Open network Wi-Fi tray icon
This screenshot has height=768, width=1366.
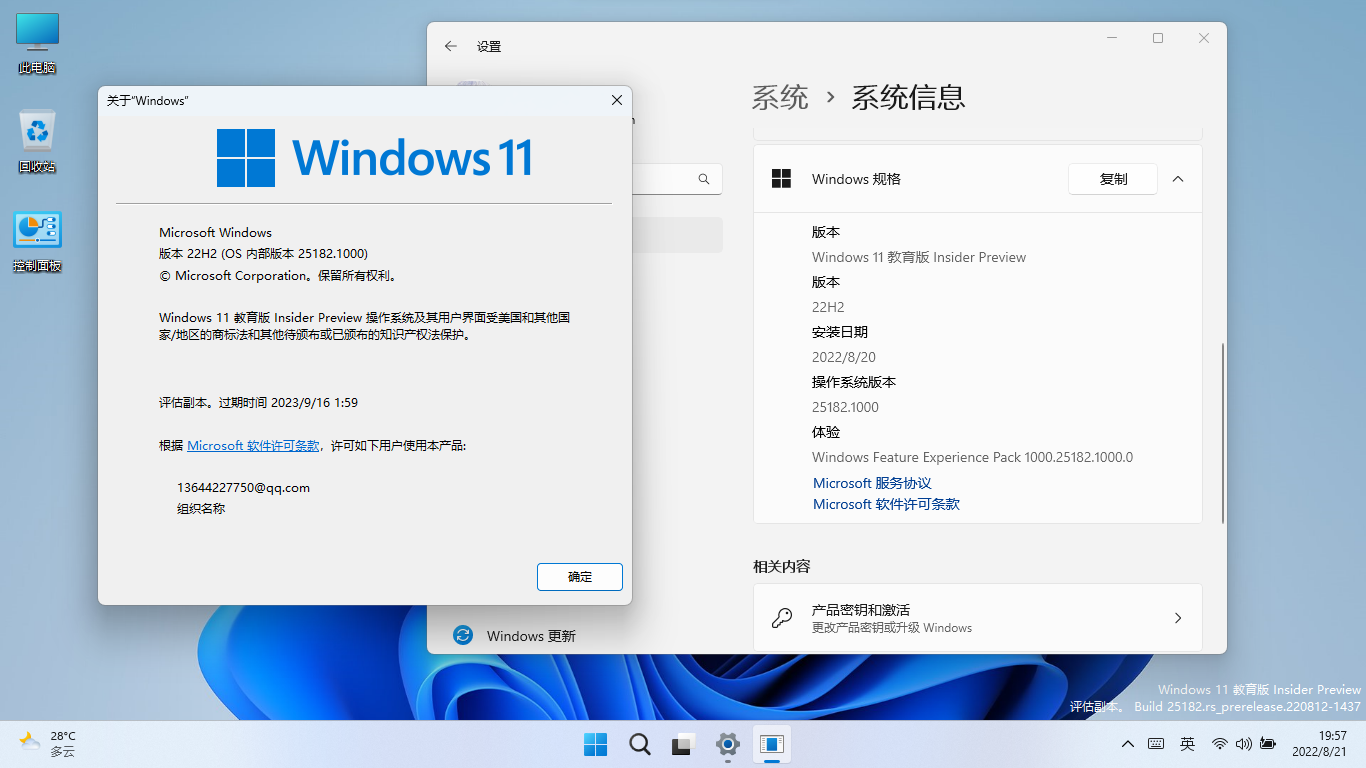(x=1219, y=744)
